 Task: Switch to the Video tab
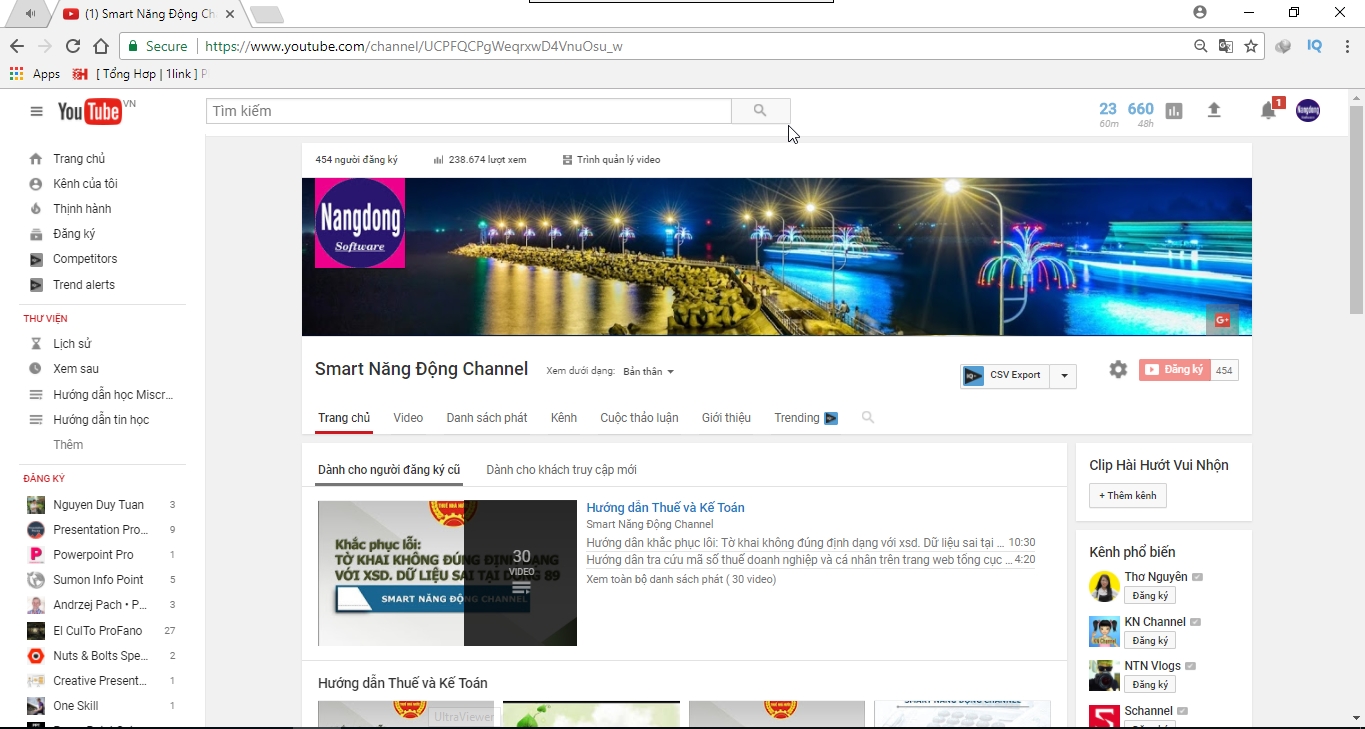(x=408, y=418)
